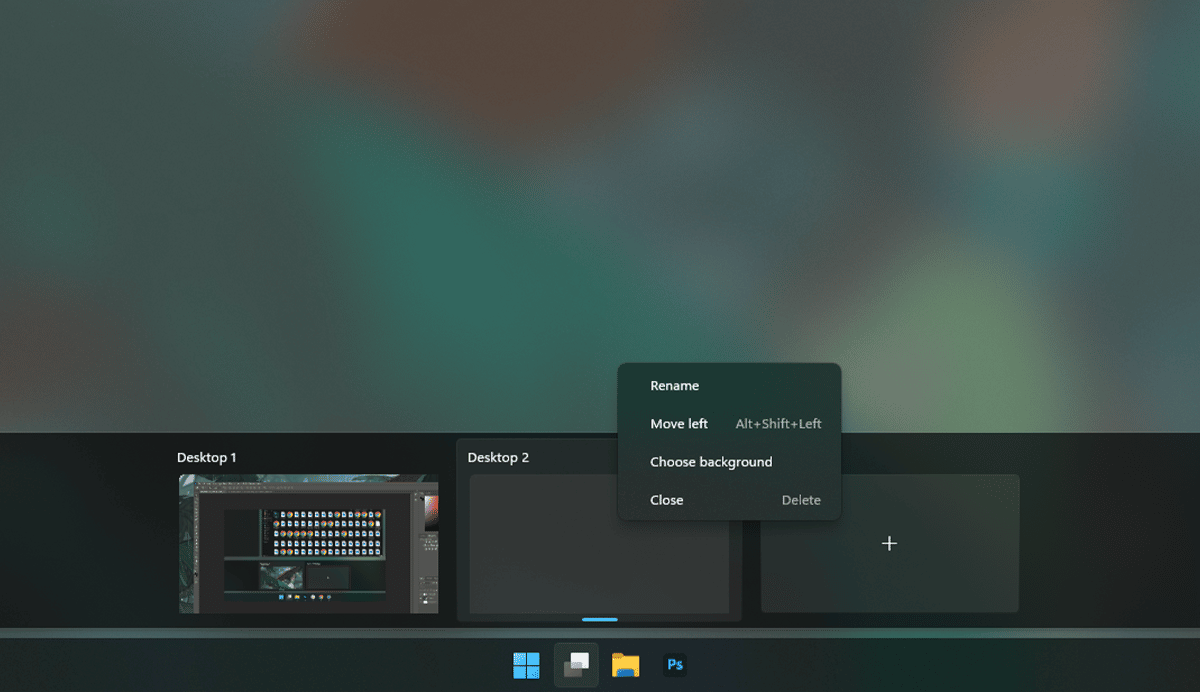This screenshot has width=1200, height=692.
Task: Open the Windows Start menu
Action: [x=526, y=665]
